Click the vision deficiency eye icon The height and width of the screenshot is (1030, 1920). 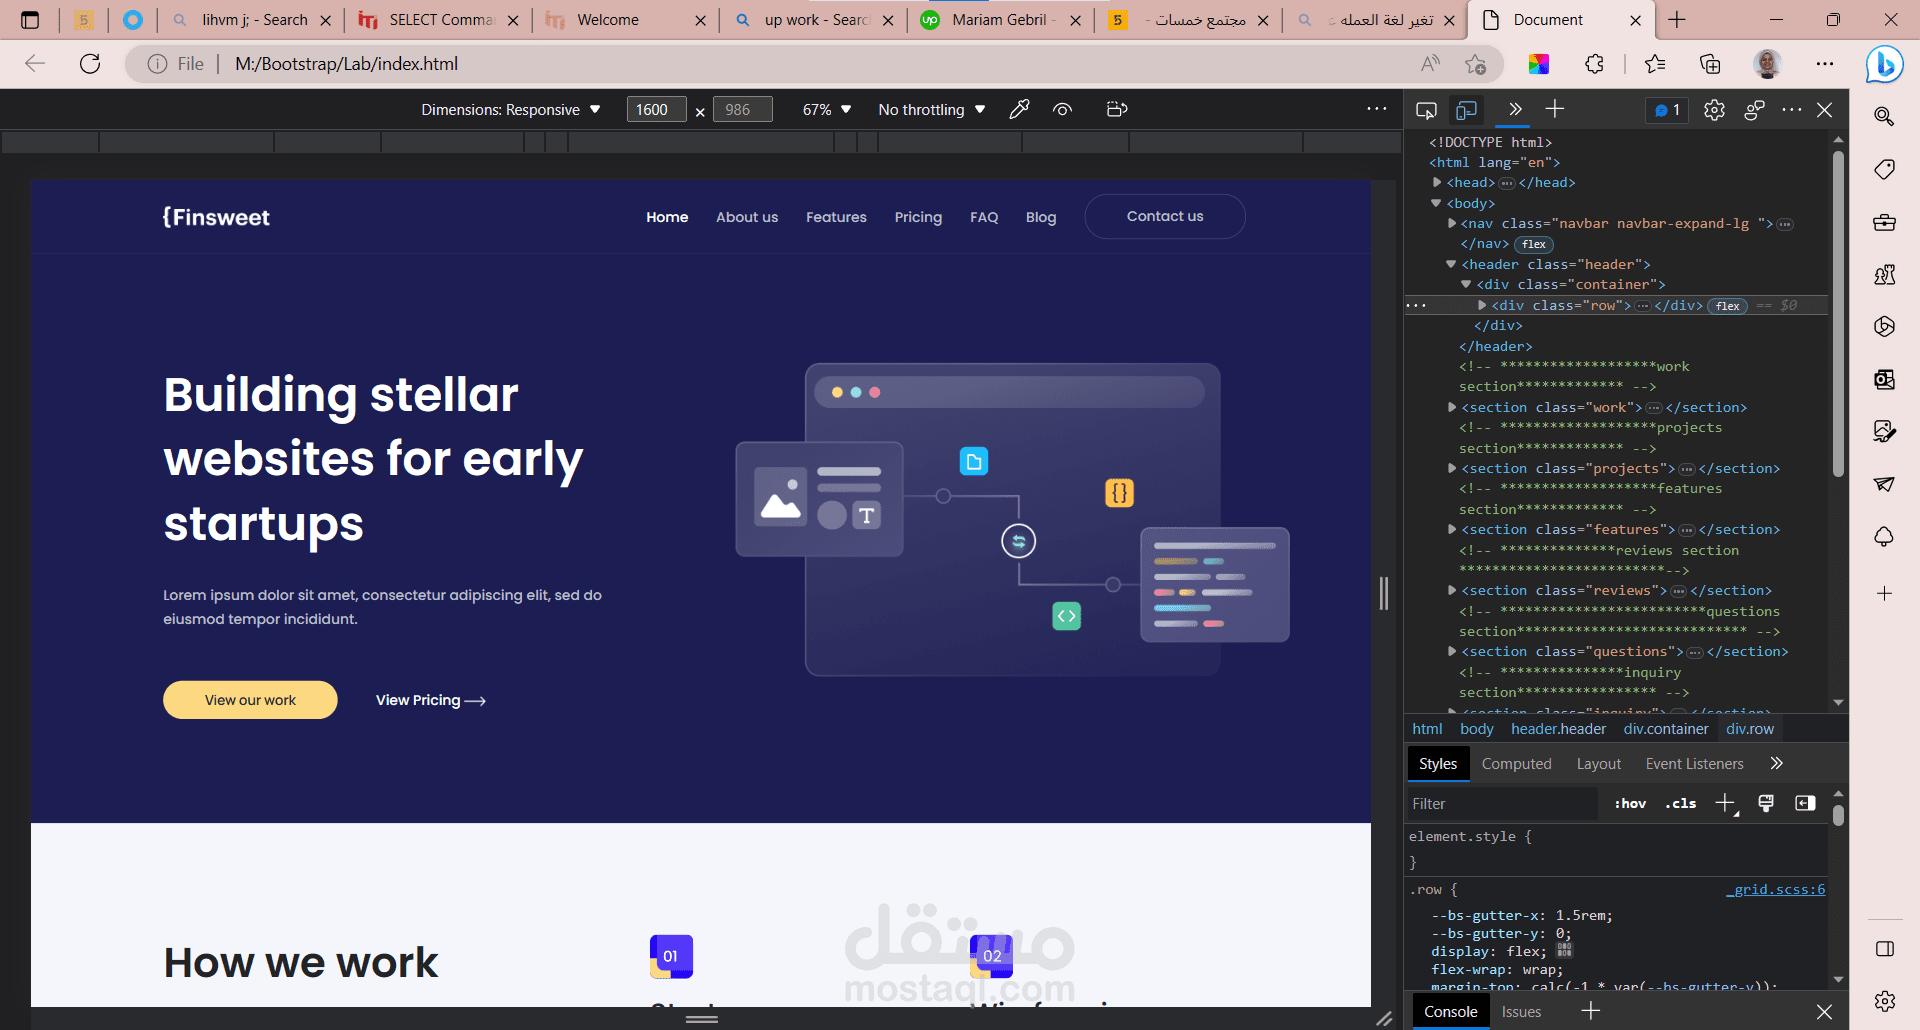1063,109
